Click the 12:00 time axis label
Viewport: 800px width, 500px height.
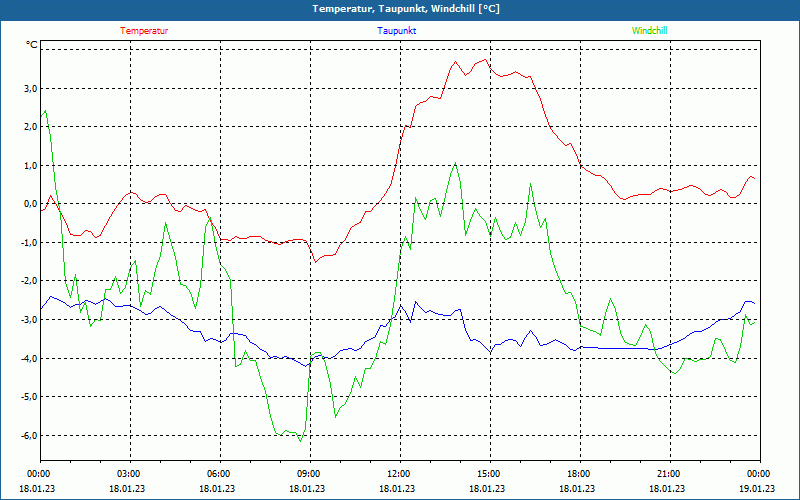tap(400, 474)
